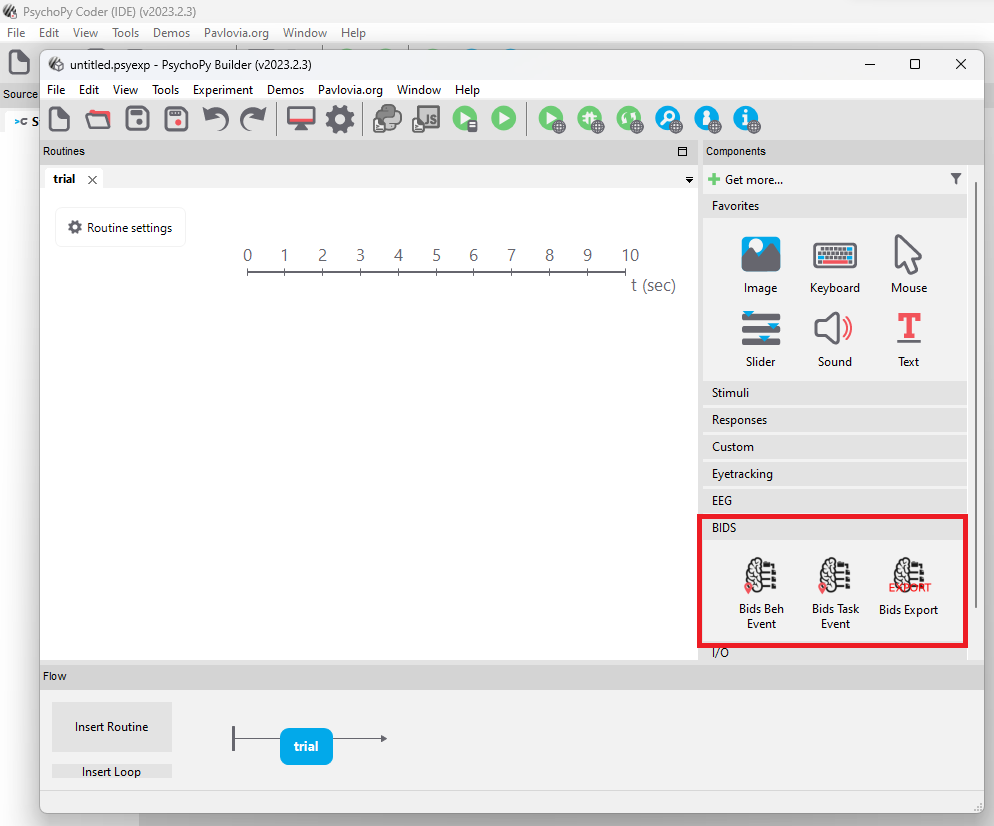Maximize the Routines panel
The width and height of the screenshot is (994, 826).
click(682, 151)
